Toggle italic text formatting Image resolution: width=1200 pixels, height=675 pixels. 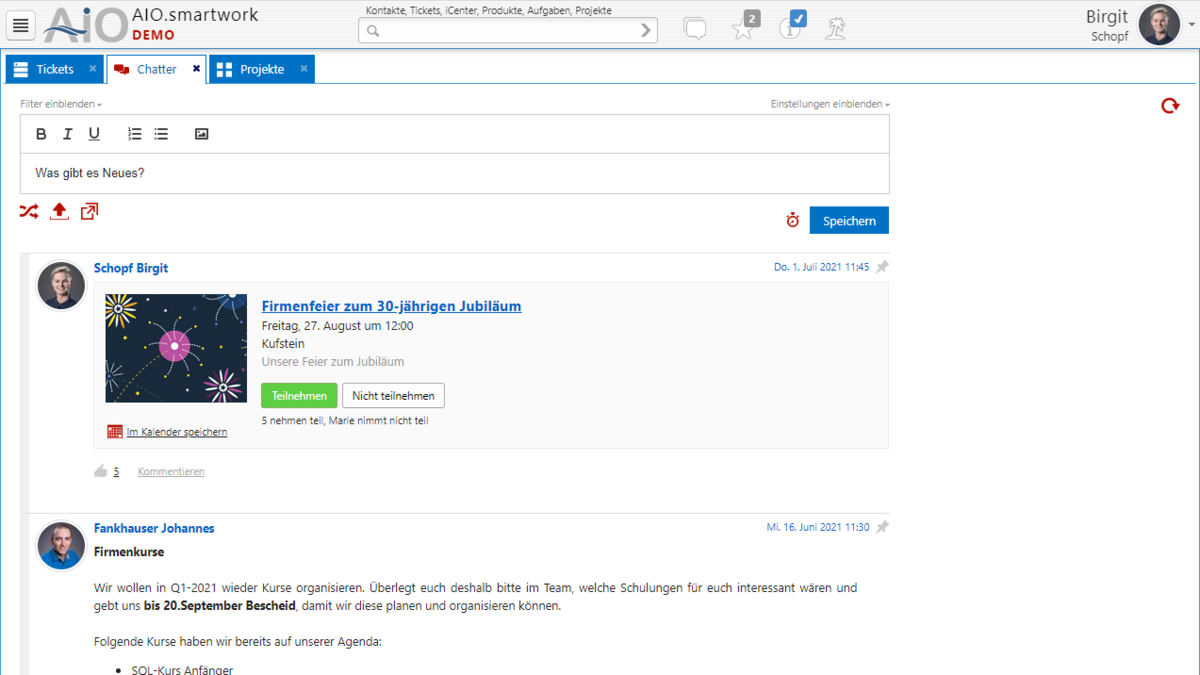pyautogui.click(x=67, y=134)
